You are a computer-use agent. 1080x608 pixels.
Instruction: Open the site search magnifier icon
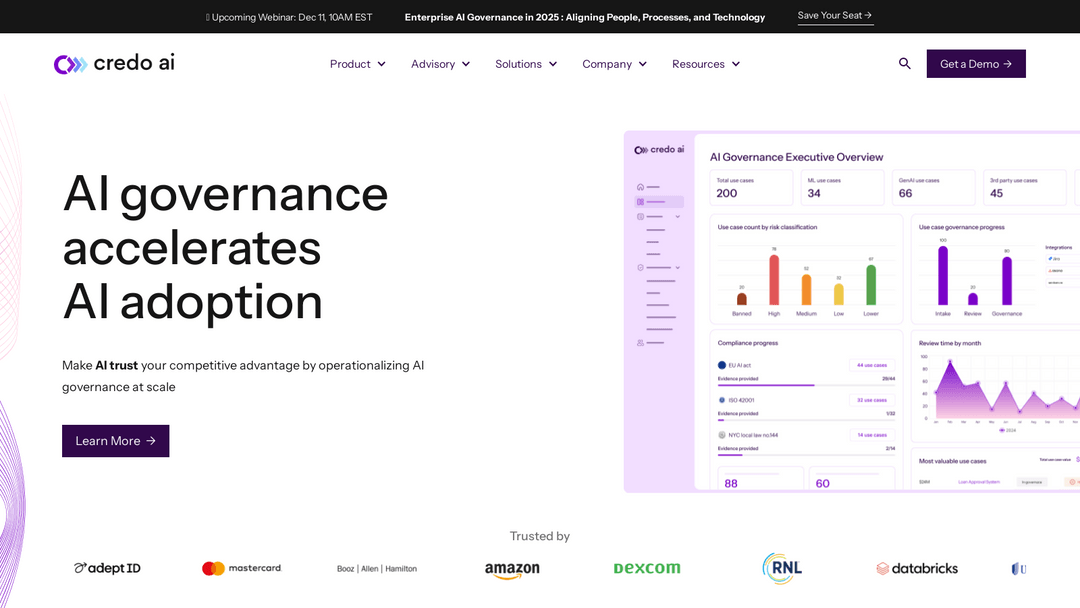pyautogui.click(x=904, y=63)
